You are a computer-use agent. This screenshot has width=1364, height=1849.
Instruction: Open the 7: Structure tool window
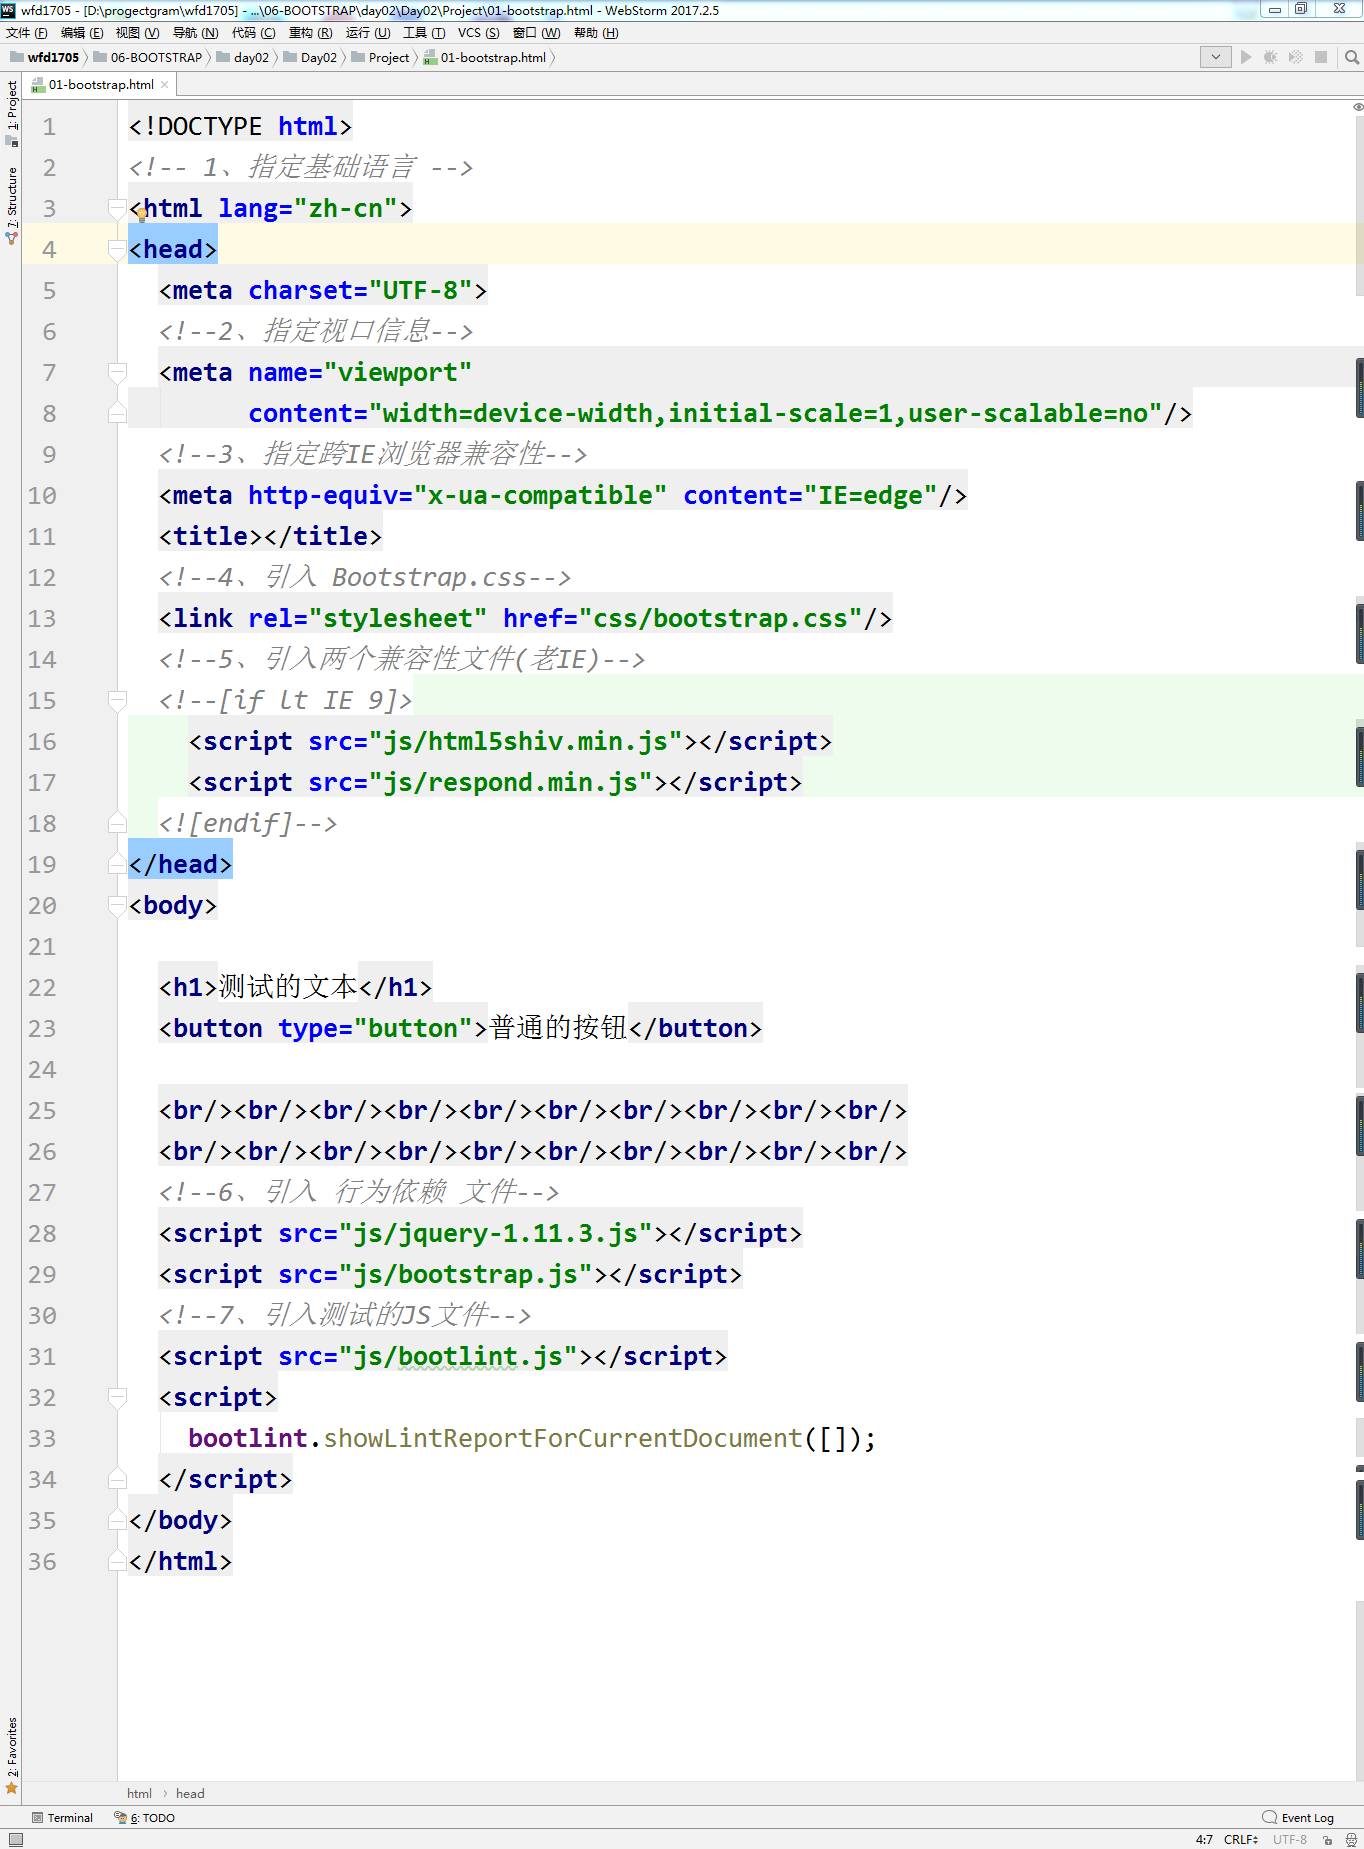pos(11,204)
